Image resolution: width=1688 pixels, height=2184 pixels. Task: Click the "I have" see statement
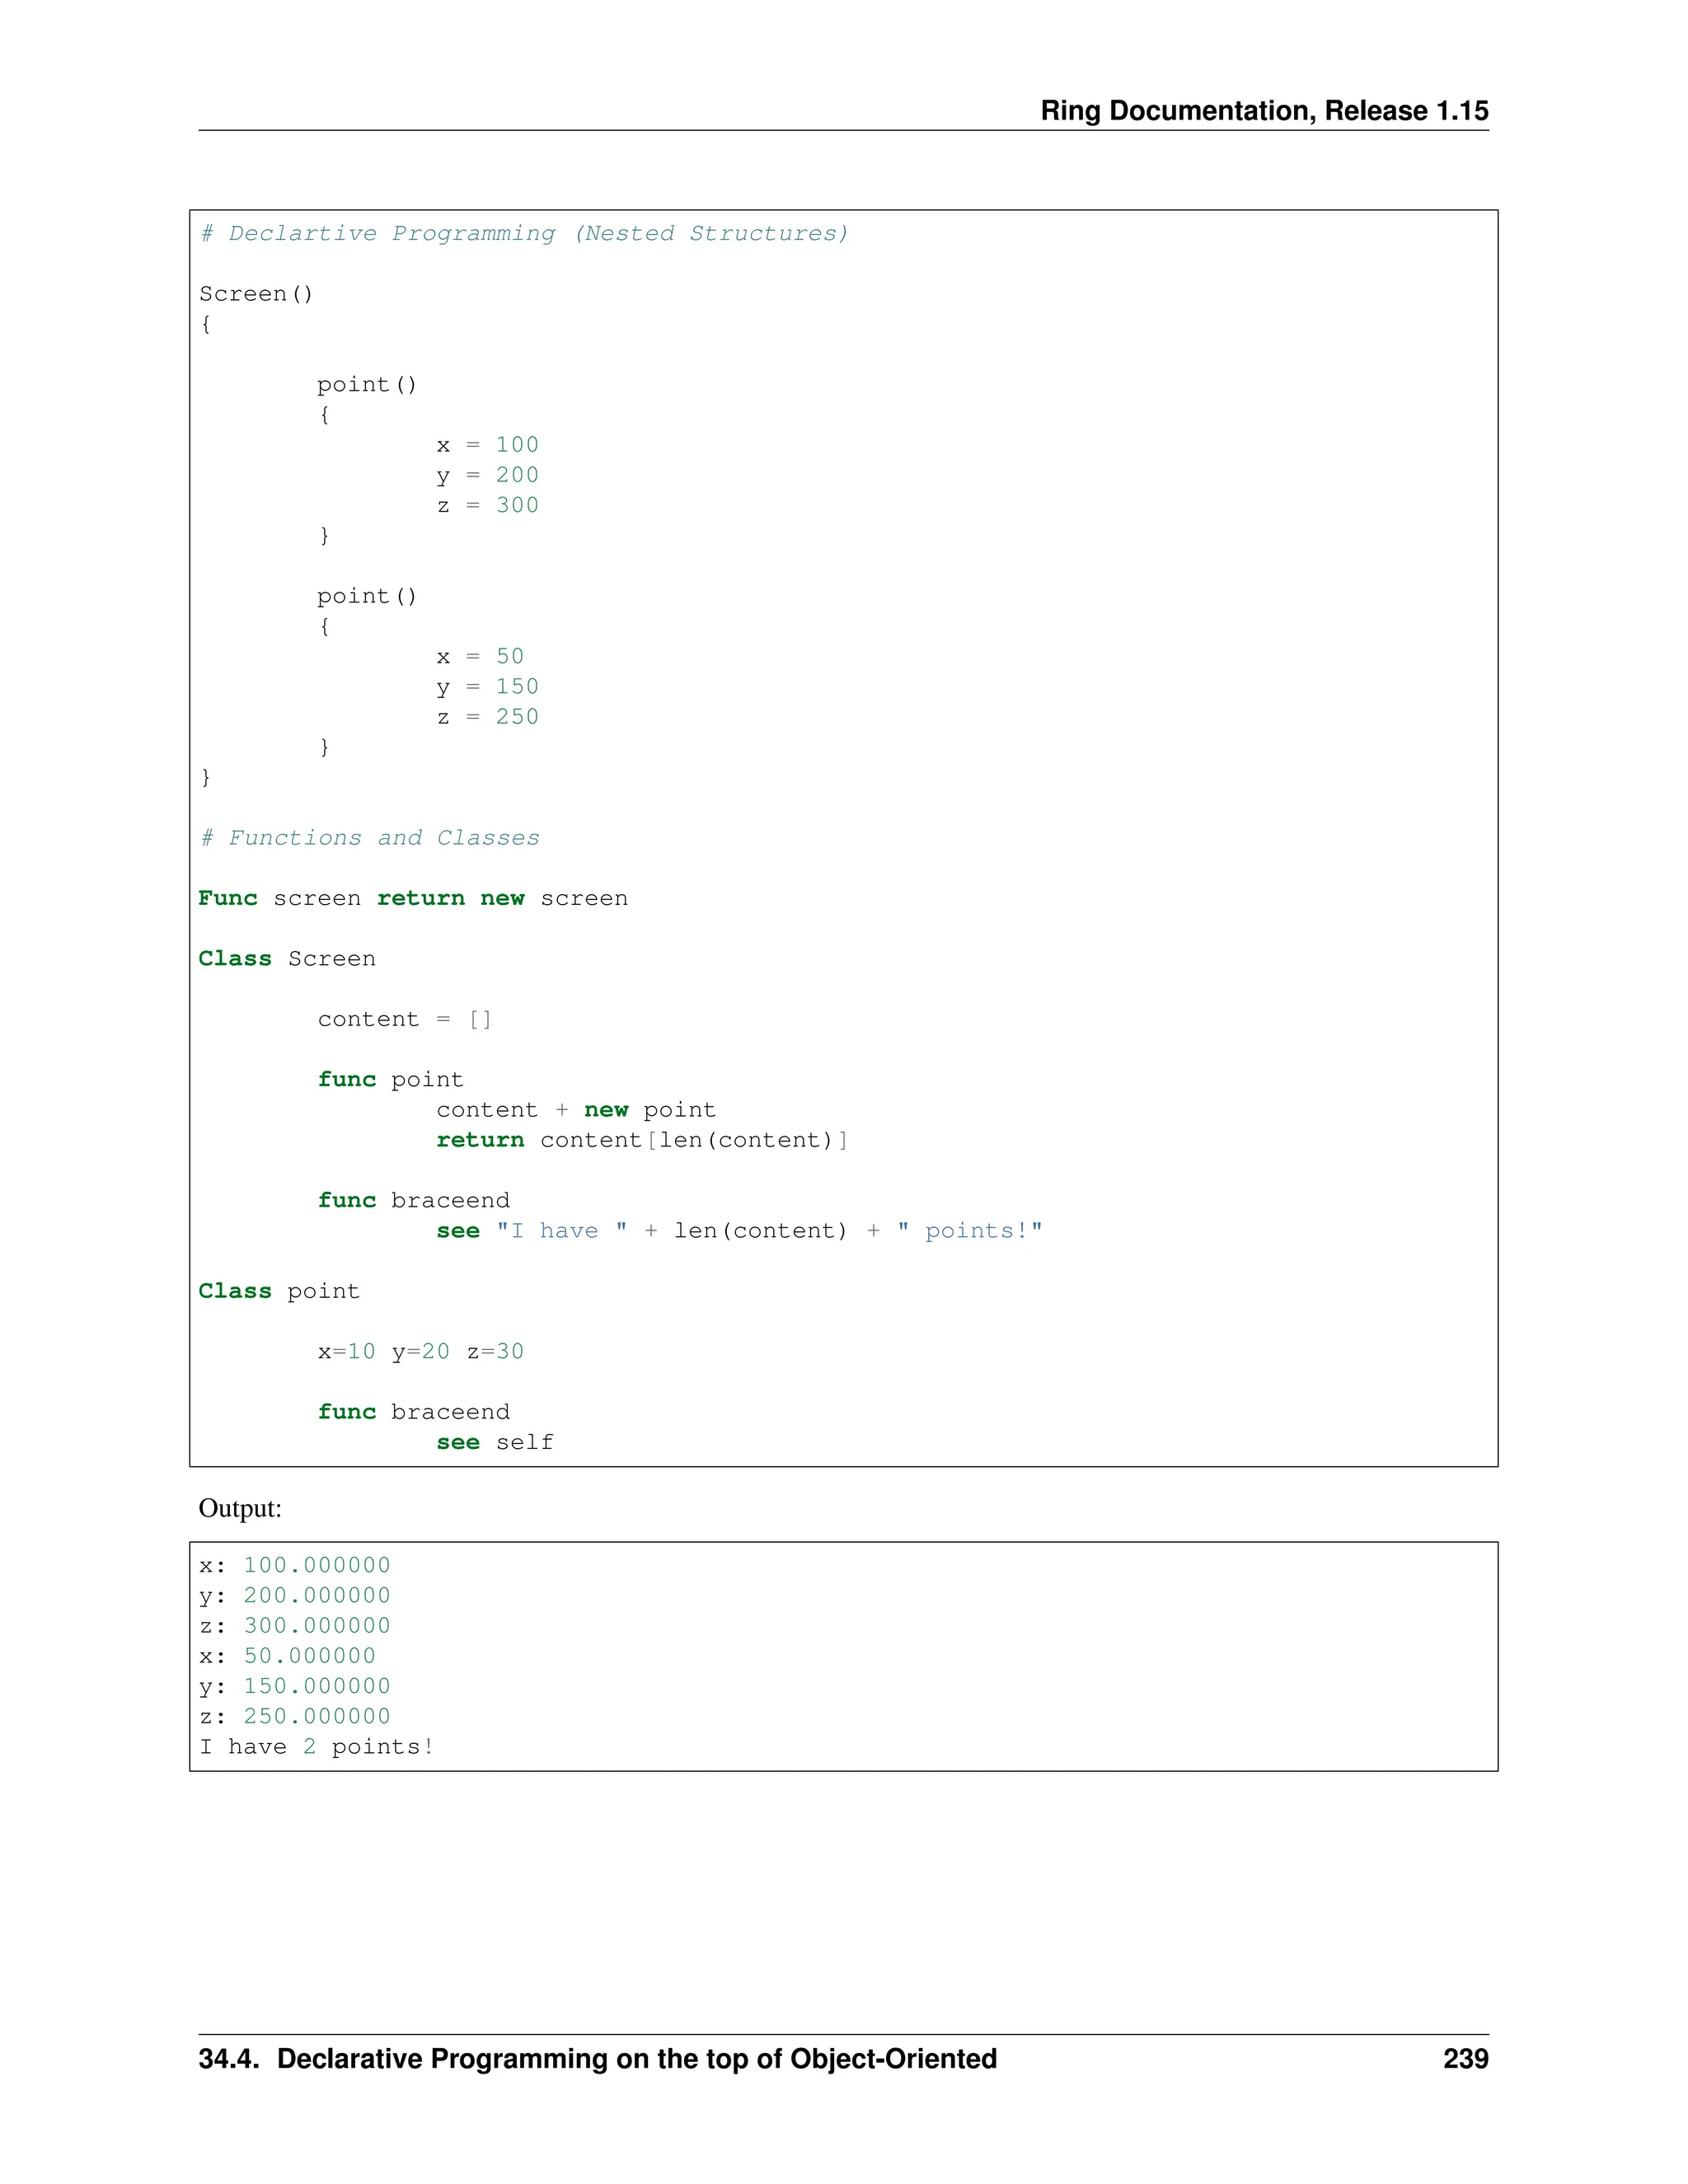(739, 1231)
